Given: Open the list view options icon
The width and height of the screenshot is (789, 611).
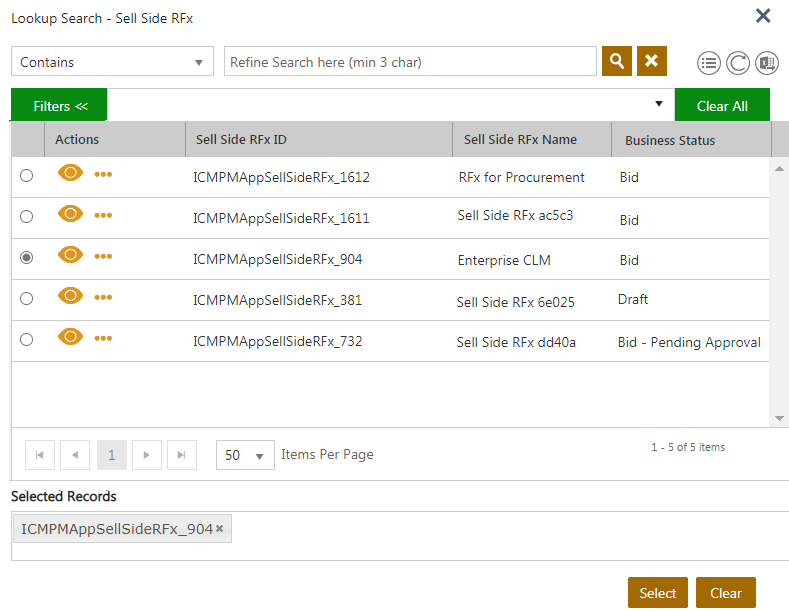Looking at the screenshot, I should click(x=709, y=63).
